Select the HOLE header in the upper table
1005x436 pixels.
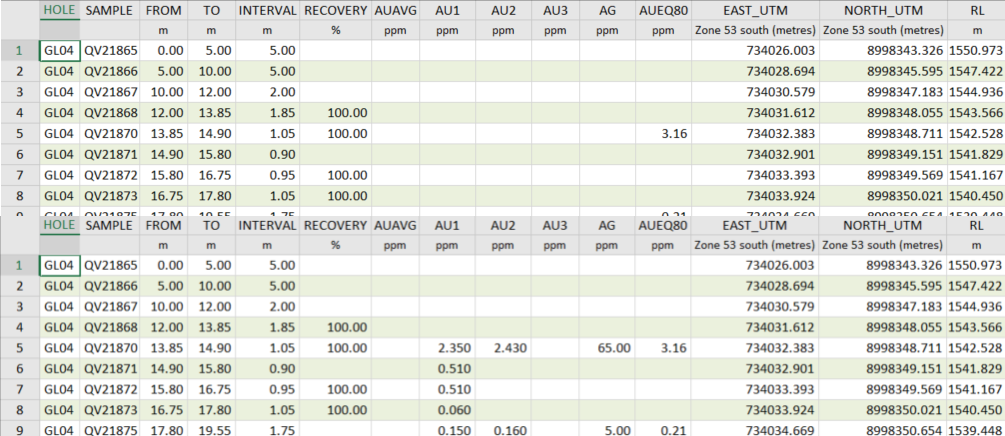click(x=60, y=10)
